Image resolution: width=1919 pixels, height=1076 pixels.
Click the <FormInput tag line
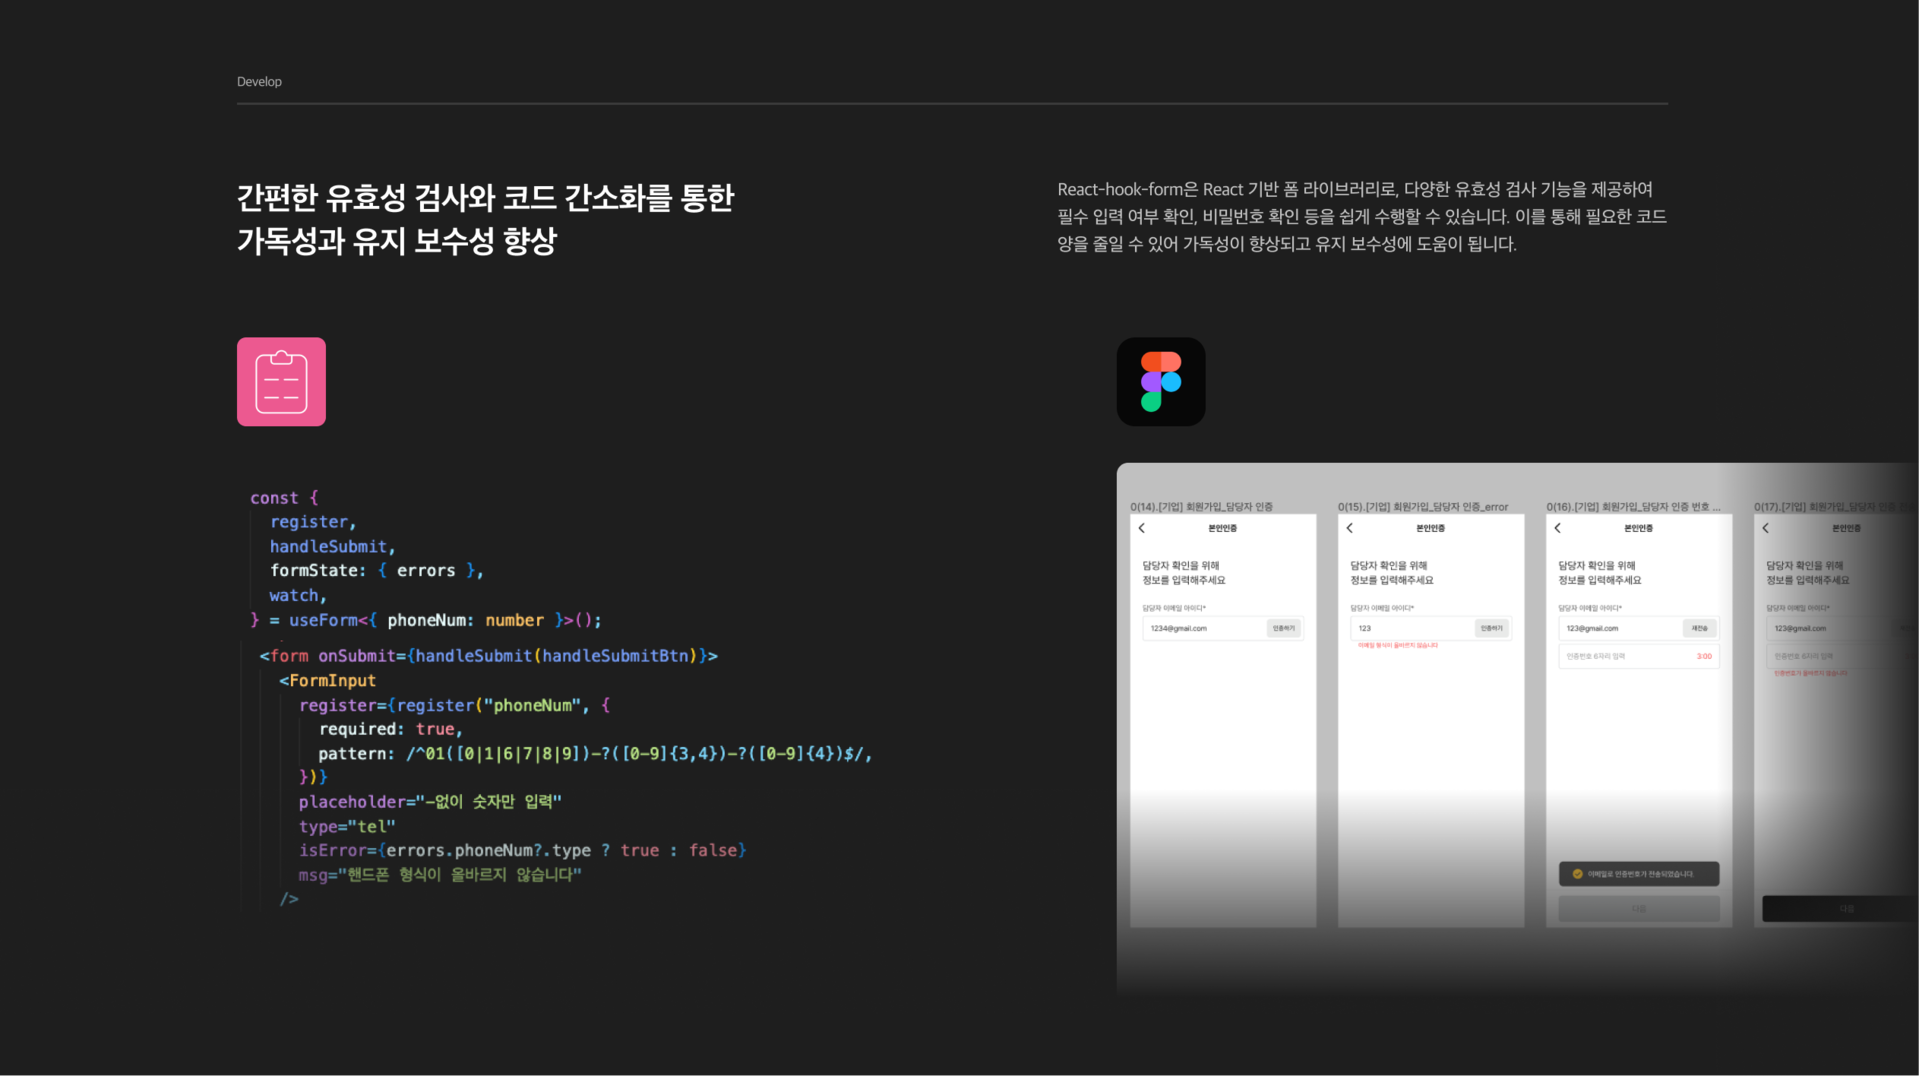point(327,680)
